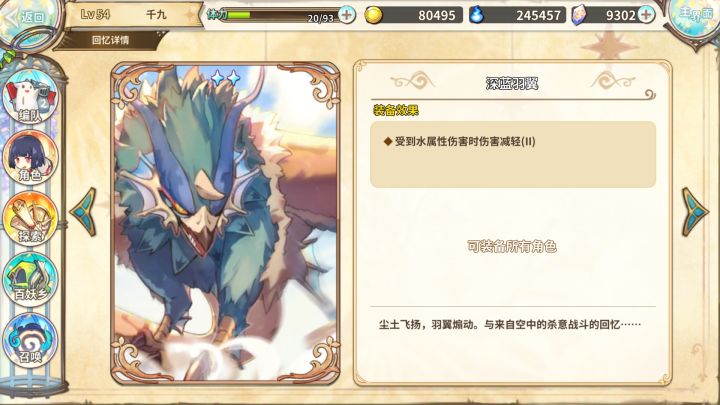Open the 角色 character menu
This screenshot has height=405, width=720.
click(x=30, y=157)
